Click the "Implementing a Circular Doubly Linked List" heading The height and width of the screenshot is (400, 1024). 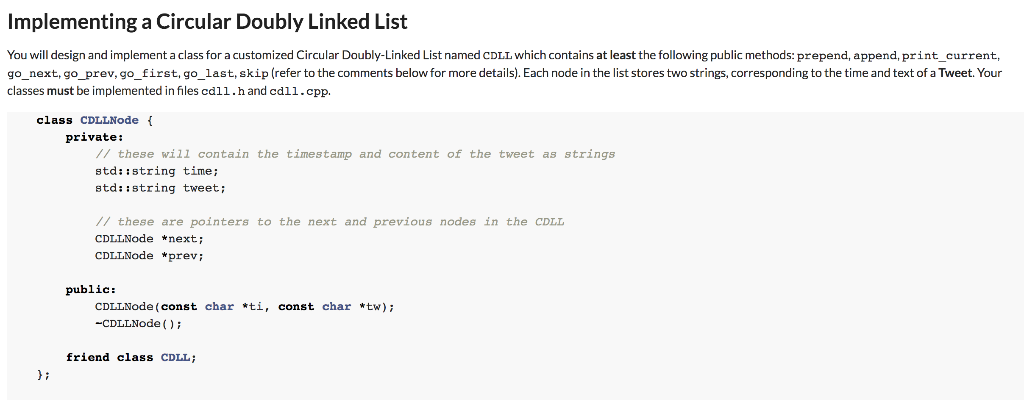click(x=208, y=21)
